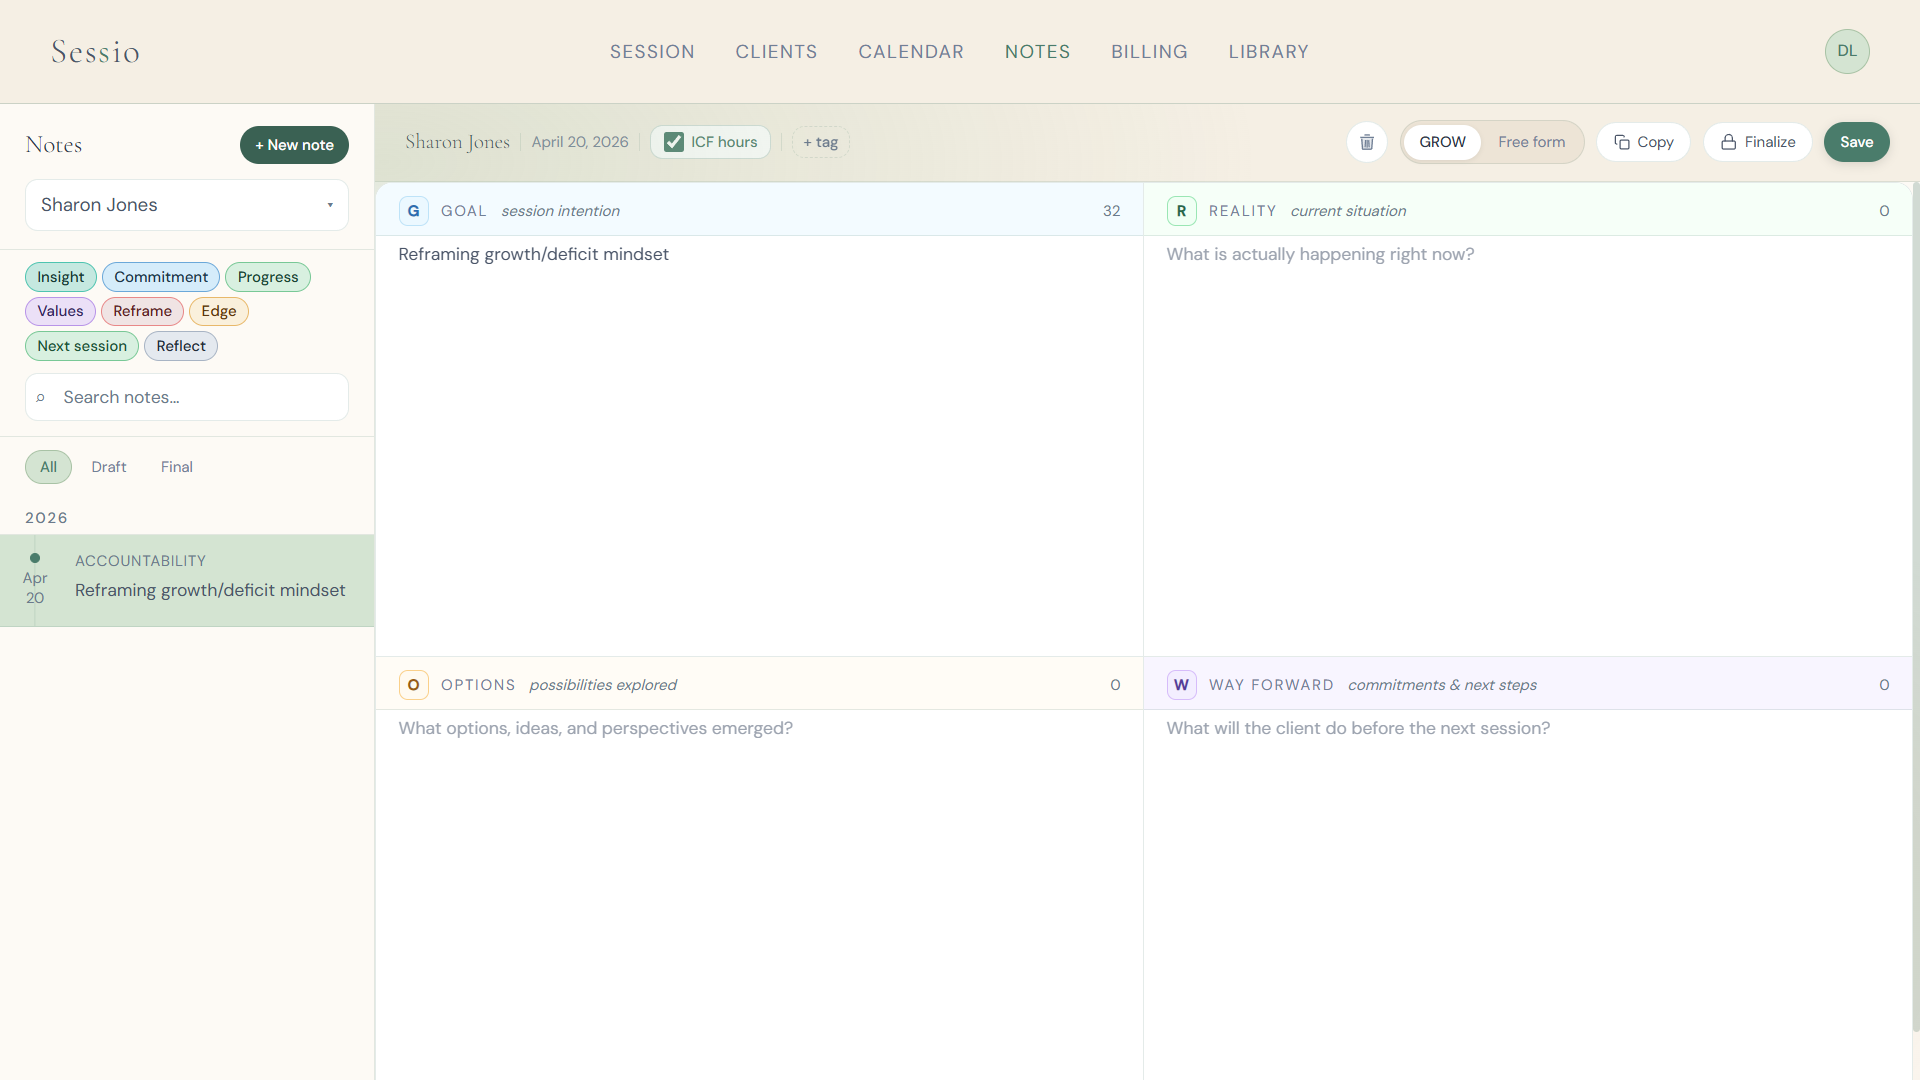
Task: Open the Apr 20 Accountability note
Action: tap(187, 581)
